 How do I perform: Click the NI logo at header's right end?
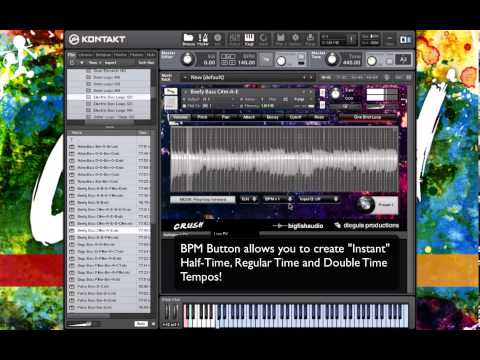click(x=405, y=40)
